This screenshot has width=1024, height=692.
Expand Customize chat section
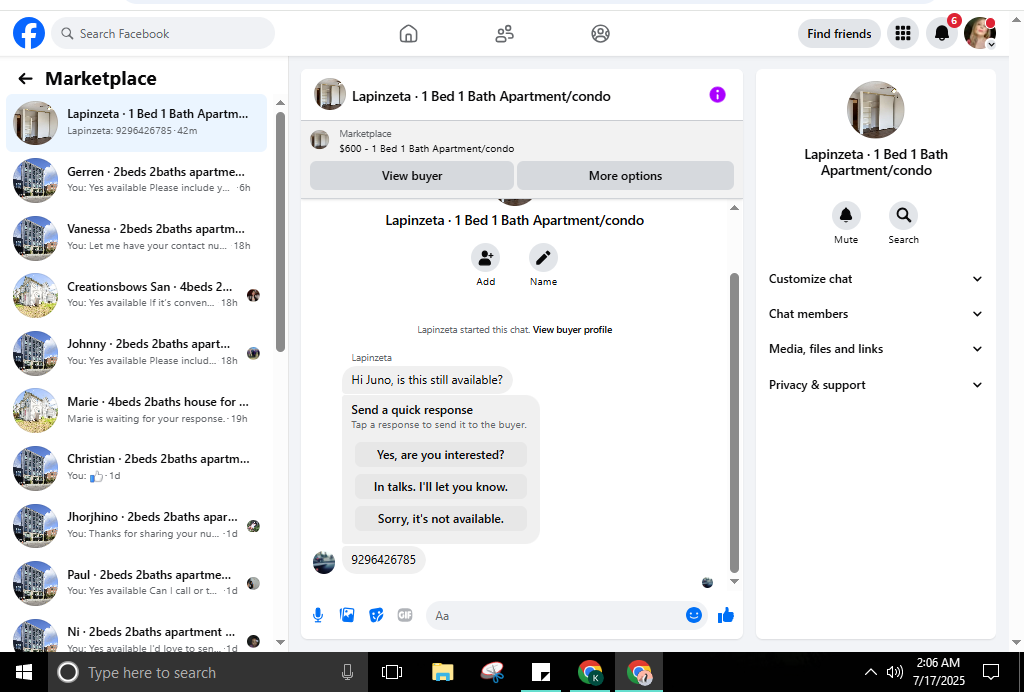tap(875, 279)
